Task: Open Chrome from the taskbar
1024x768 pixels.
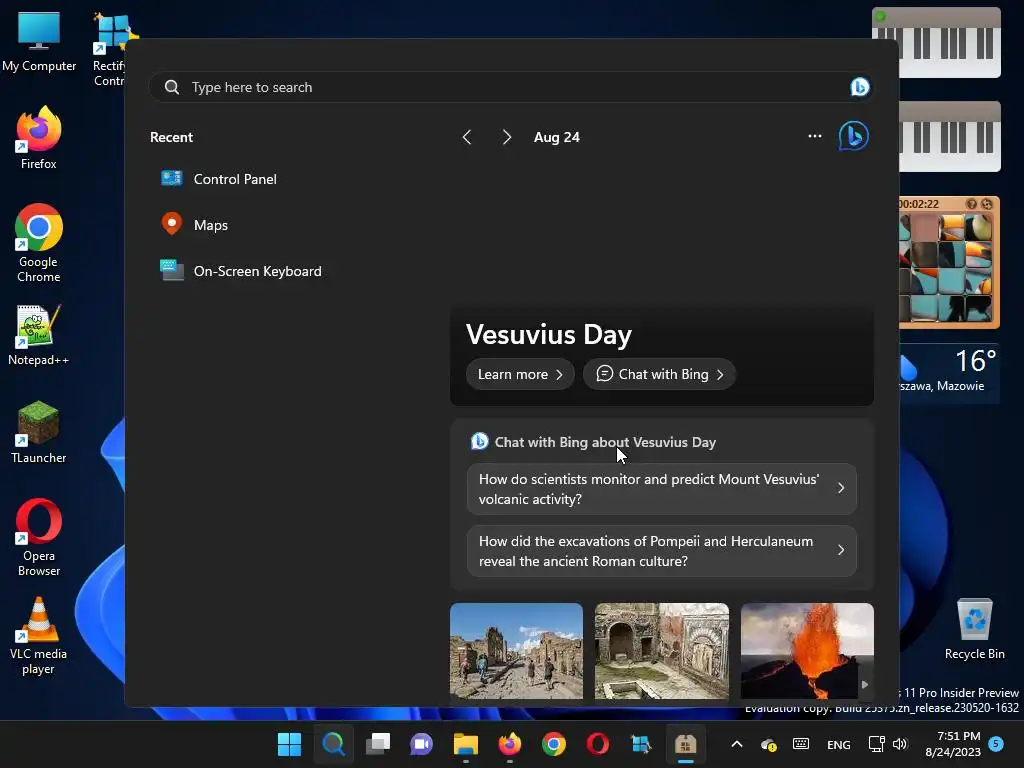Action: (x=554, y=744)
